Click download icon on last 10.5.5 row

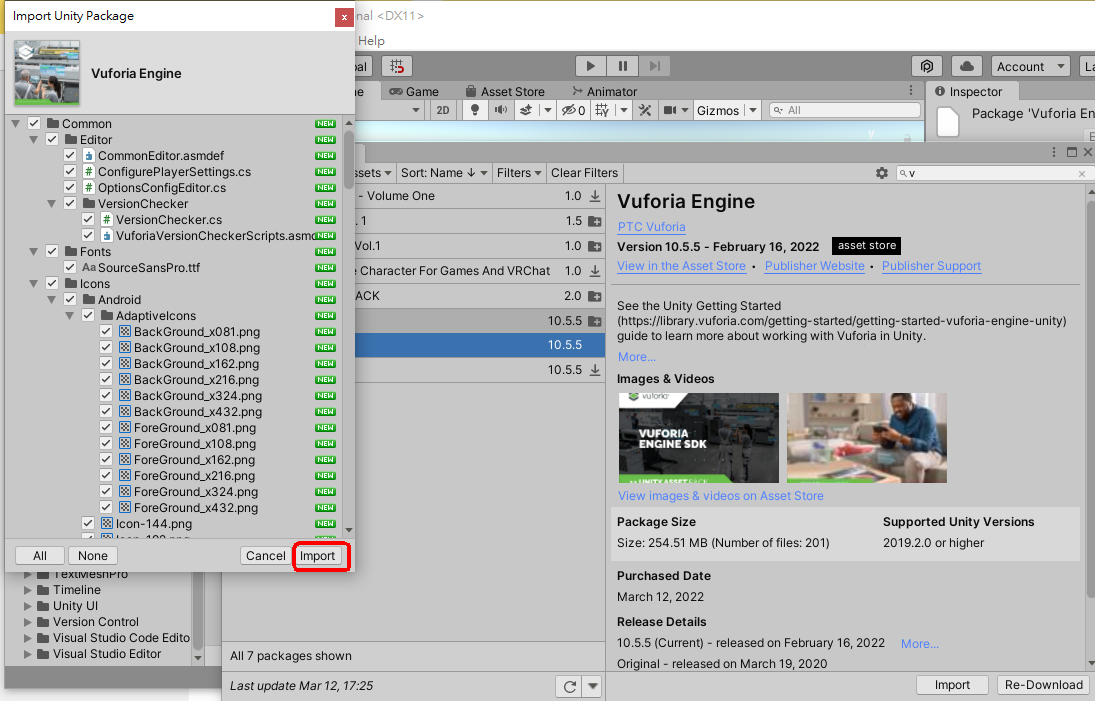[x=595, y=370]
